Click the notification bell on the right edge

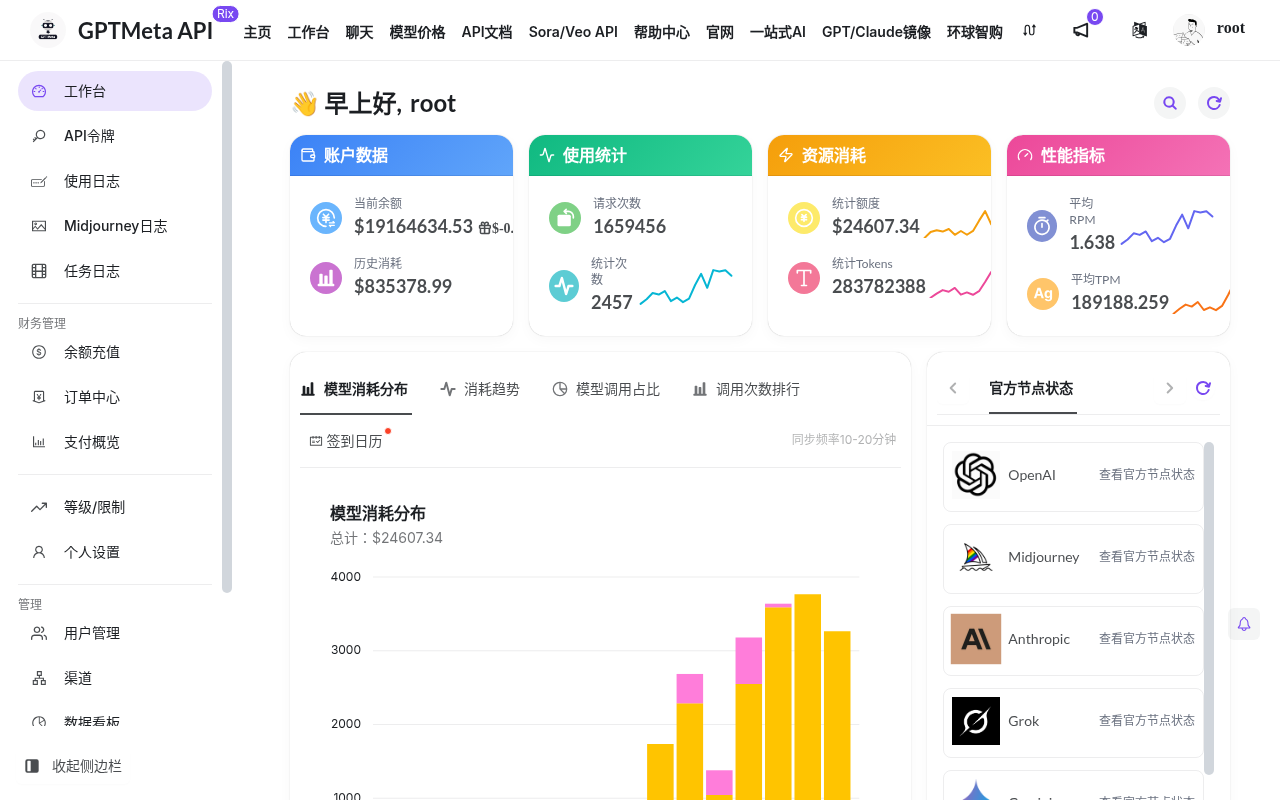click(x=1244, y=624)
